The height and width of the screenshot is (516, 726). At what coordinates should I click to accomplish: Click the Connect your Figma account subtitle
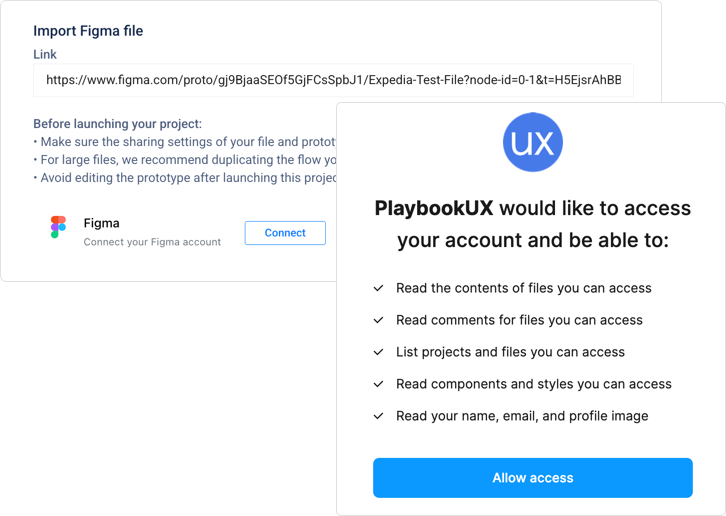[152, 242]
